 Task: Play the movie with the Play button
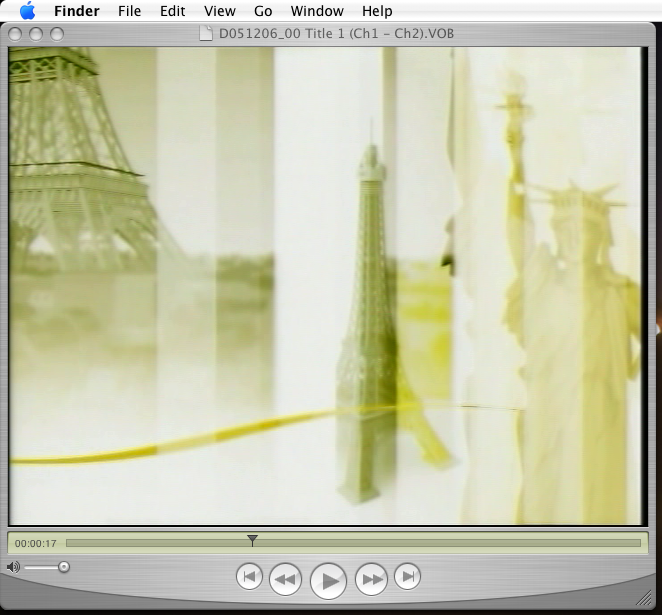(328, 581)
